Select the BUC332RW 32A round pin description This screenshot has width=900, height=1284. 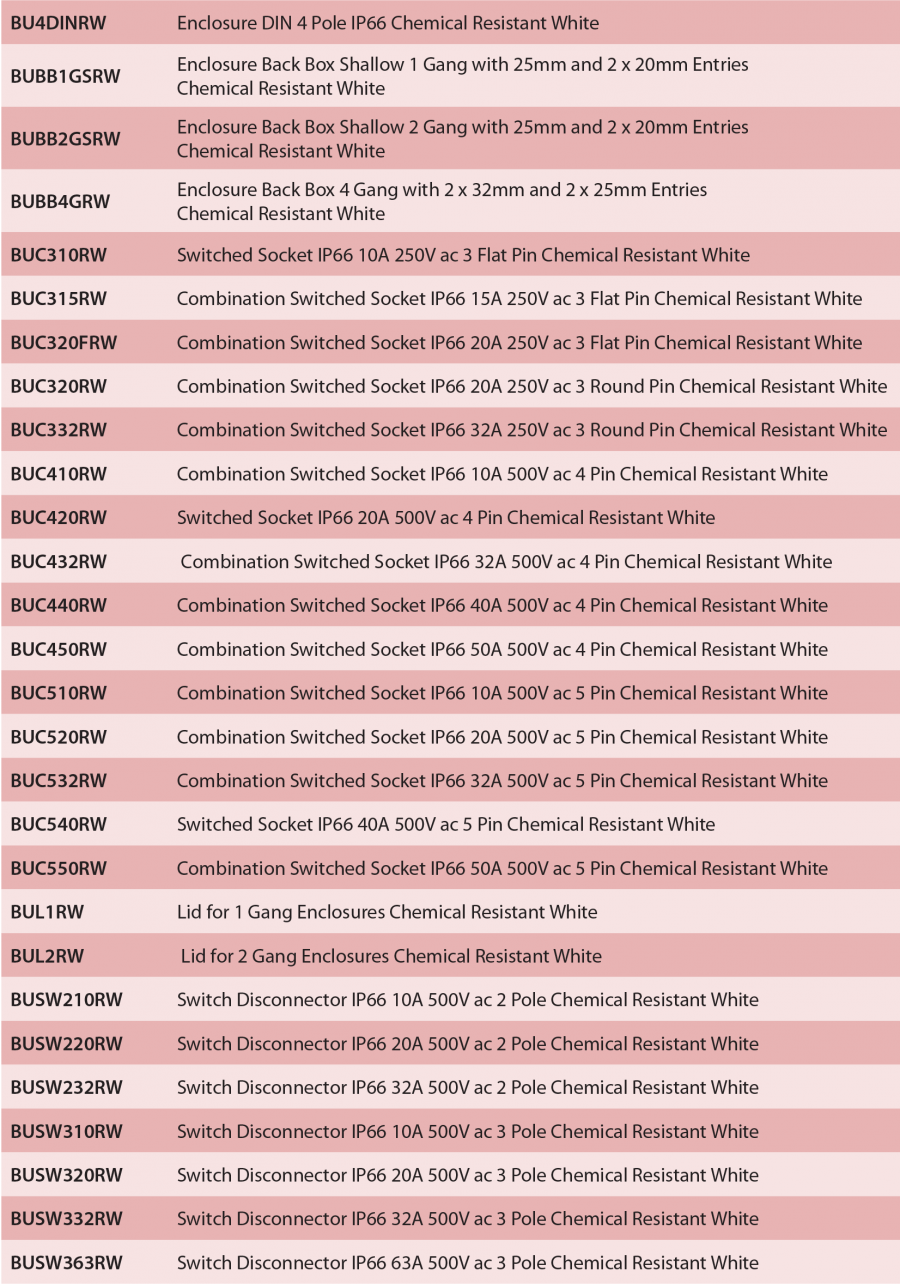tap(531, 430)
